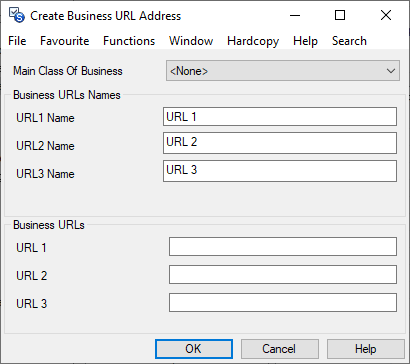The width and height of the screenshot is (410, 364).
Task: Close the Create Business URL Address window
Action: [x=386, y=15]
